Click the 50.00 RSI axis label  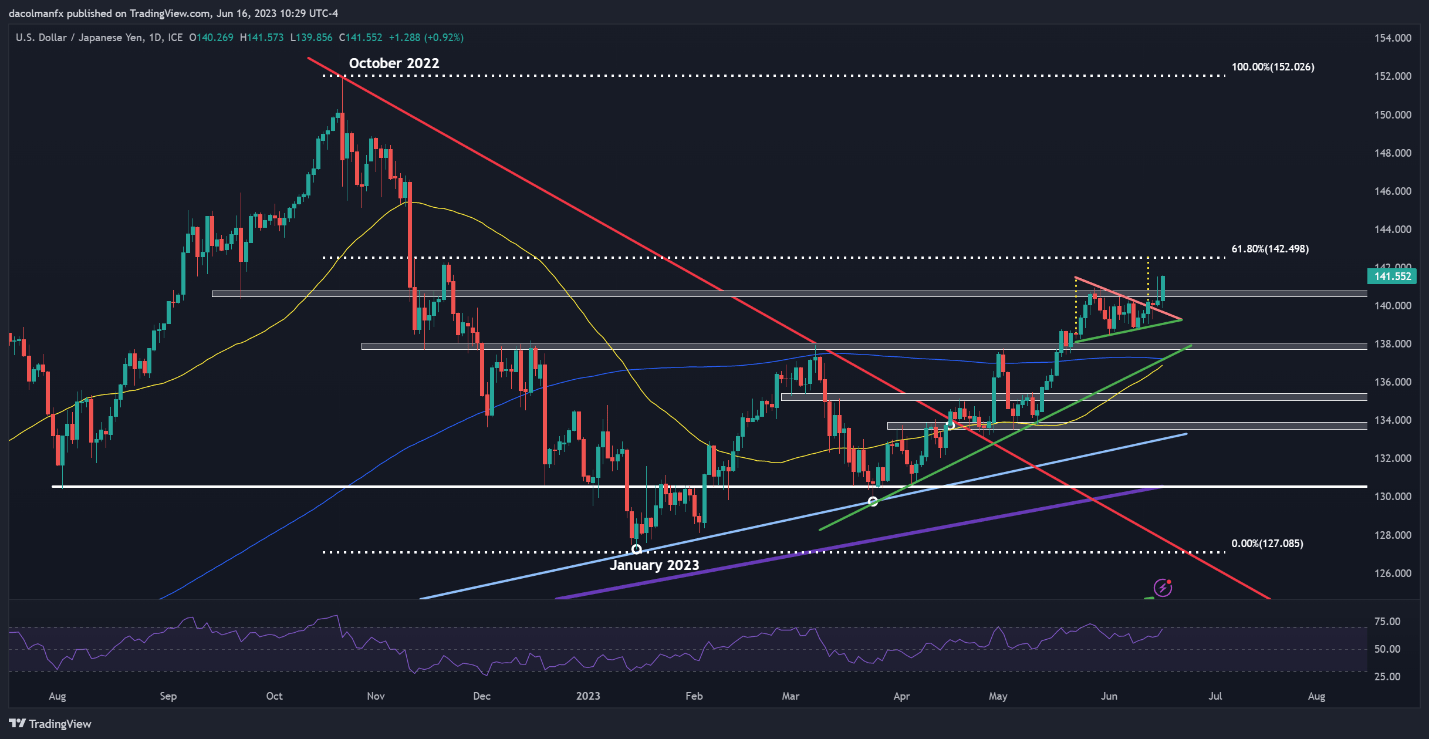coord(1389,649)
